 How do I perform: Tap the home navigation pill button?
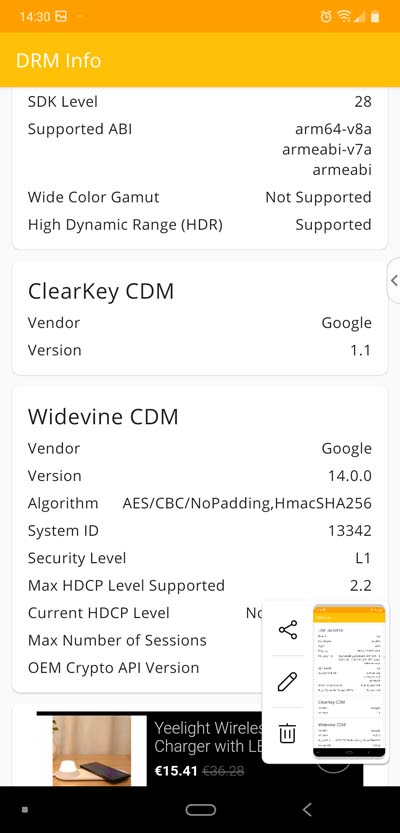tap(200, 810)
